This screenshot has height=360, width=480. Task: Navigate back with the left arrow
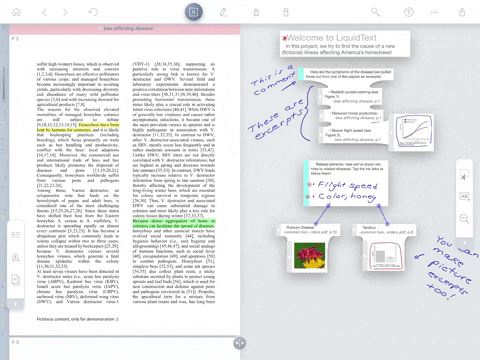tap(44, 12)
